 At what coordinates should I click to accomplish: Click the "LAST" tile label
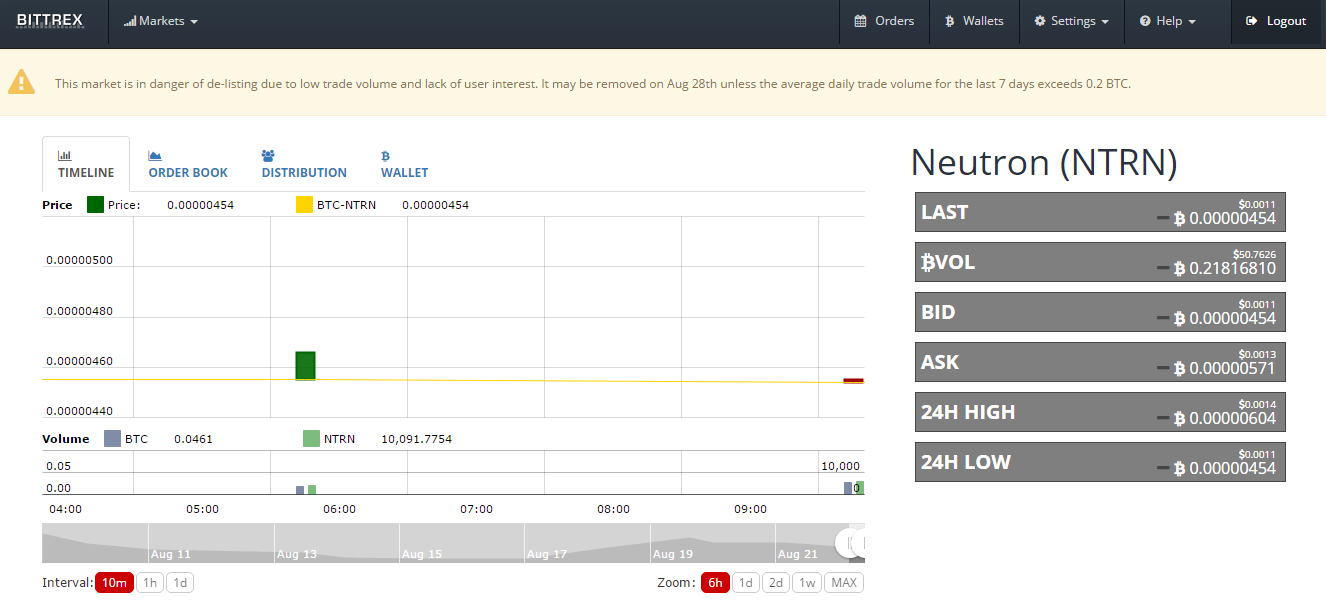tap(944, 212)
